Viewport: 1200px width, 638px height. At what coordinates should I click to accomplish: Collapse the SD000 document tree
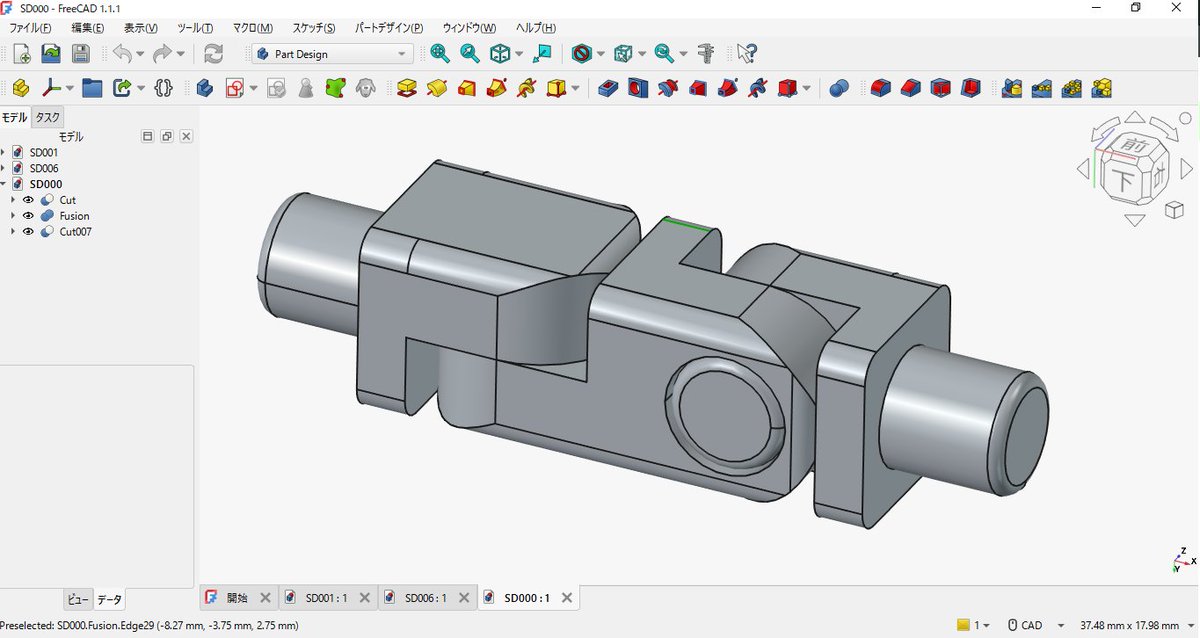tap(4, 184)
